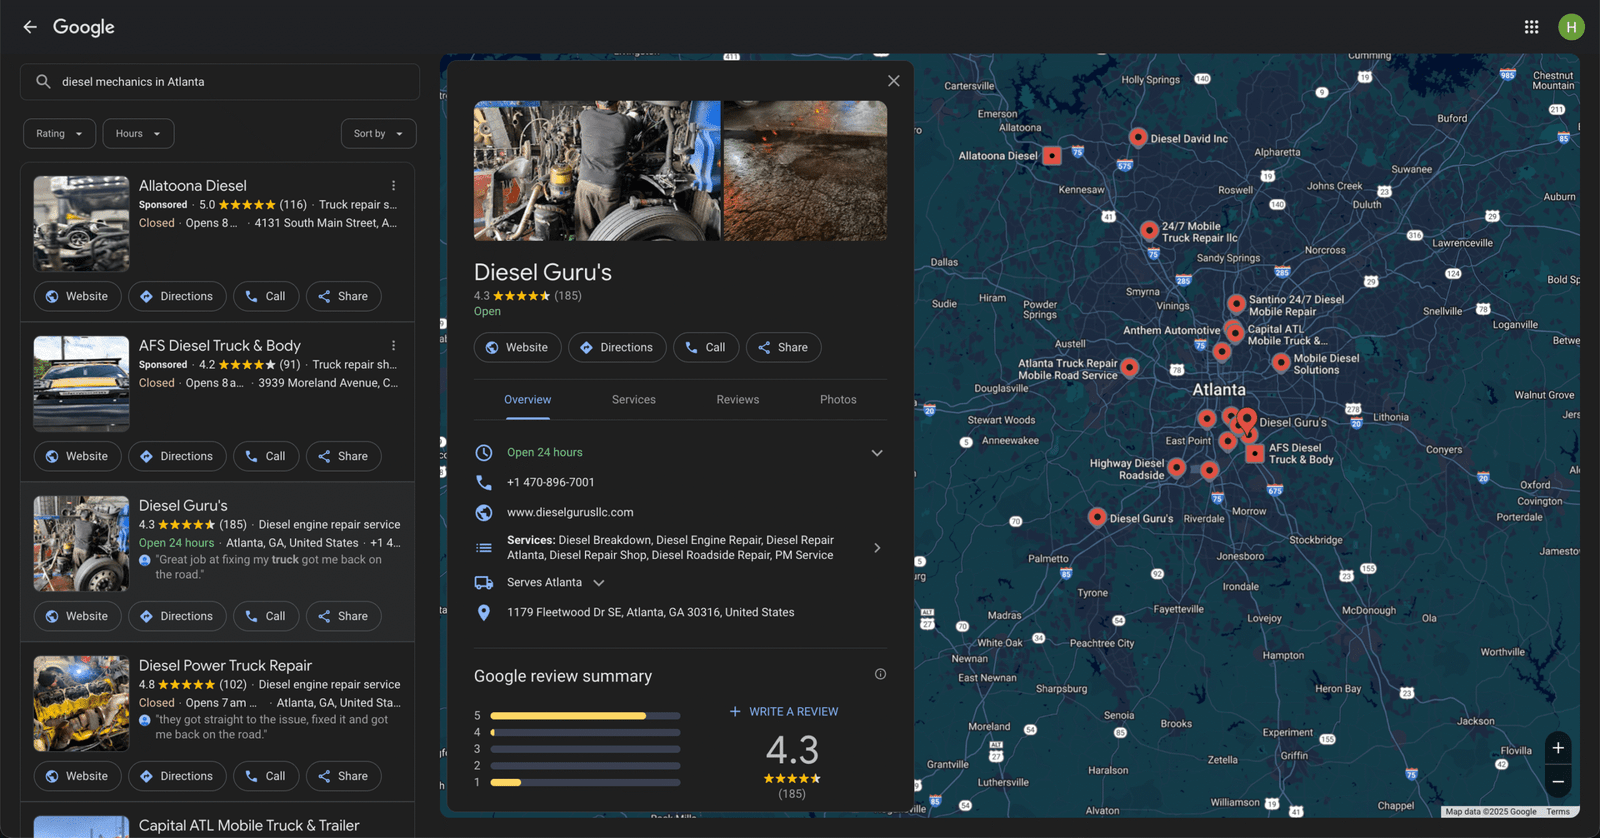Select the Diesel David Inc map pin

click(x=1138, y=137)
